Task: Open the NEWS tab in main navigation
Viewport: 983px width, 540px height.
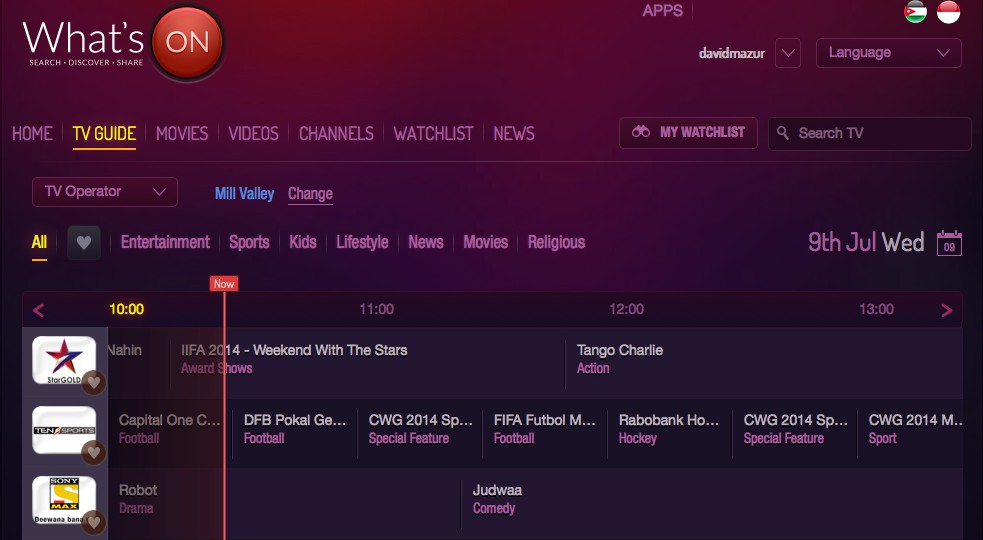Action: point(514,134)
